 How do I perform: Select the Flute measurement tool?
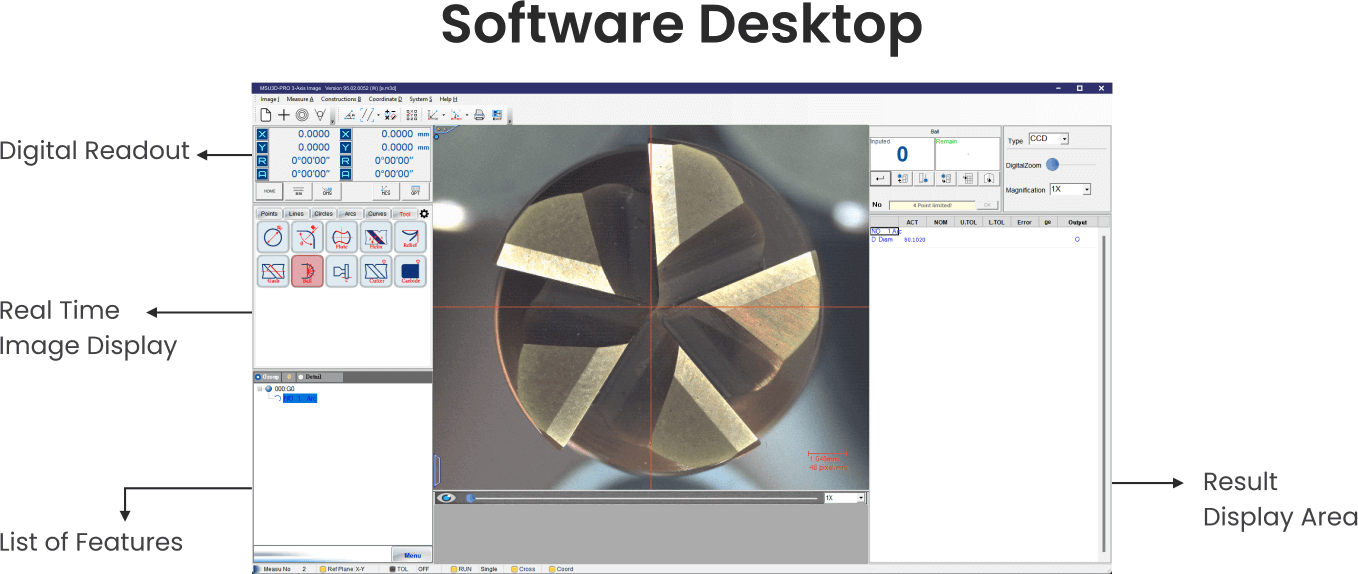pos(342,237)
